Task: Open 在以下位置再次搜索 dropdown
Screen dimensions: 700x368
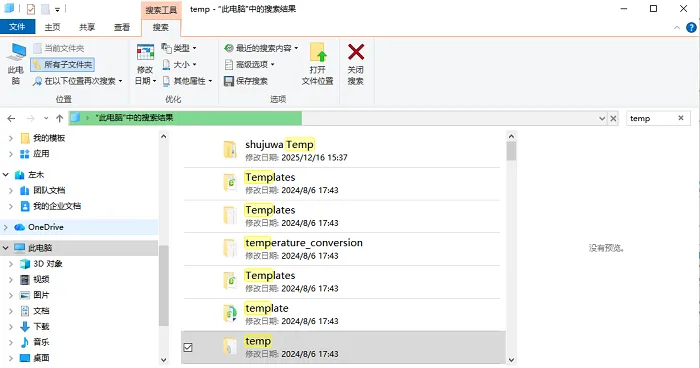Action: [77, 81]
